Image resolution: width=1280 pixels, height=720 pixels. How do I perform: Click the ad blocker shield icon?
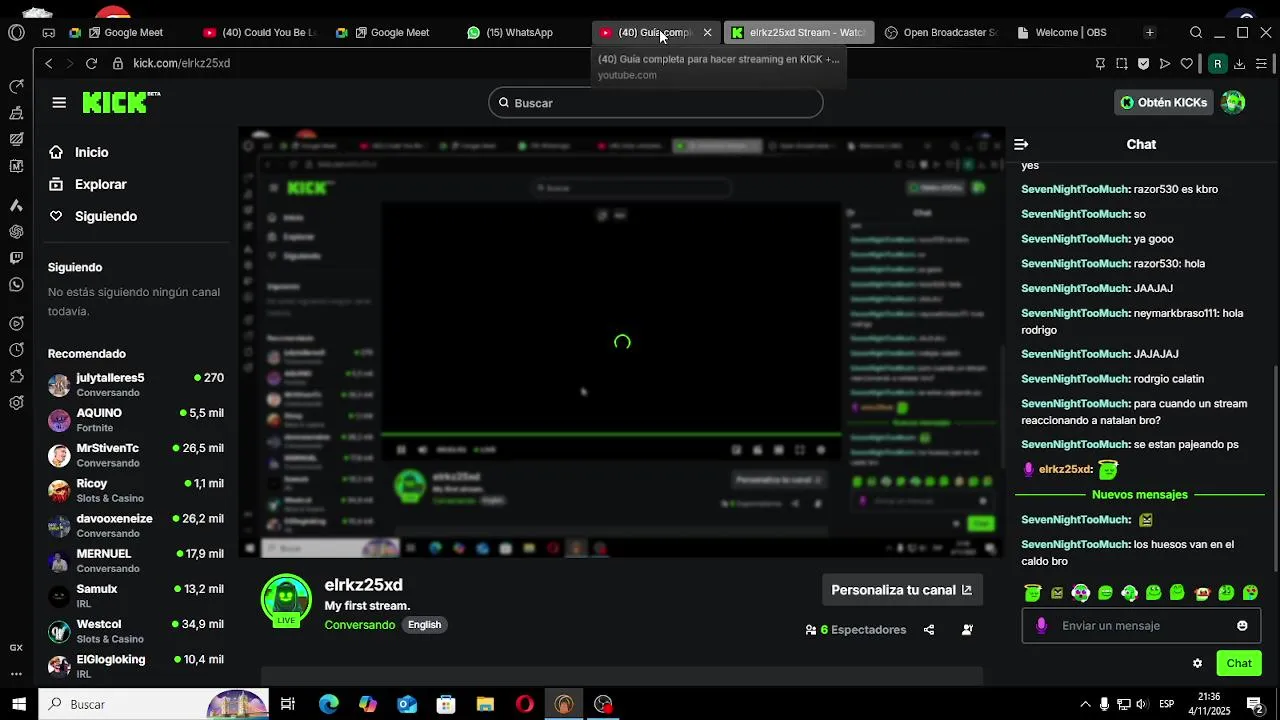[1143, 63]
